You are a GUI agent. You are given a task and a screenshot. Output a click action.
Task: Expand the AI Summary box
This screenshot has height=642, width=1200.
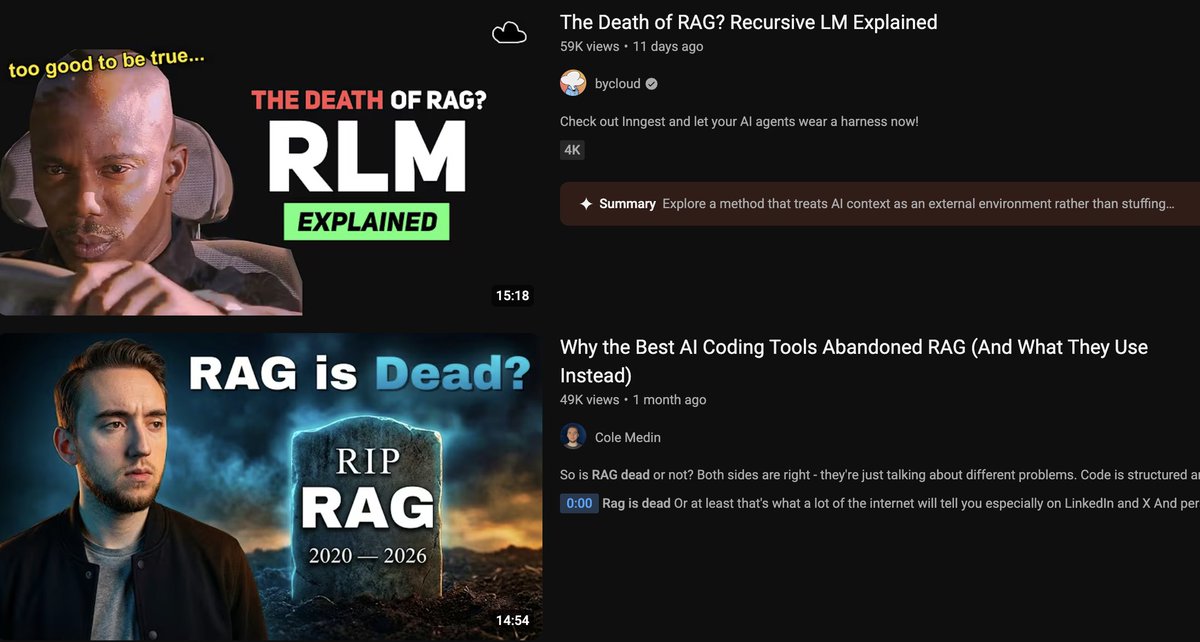[x=880, y=204]
